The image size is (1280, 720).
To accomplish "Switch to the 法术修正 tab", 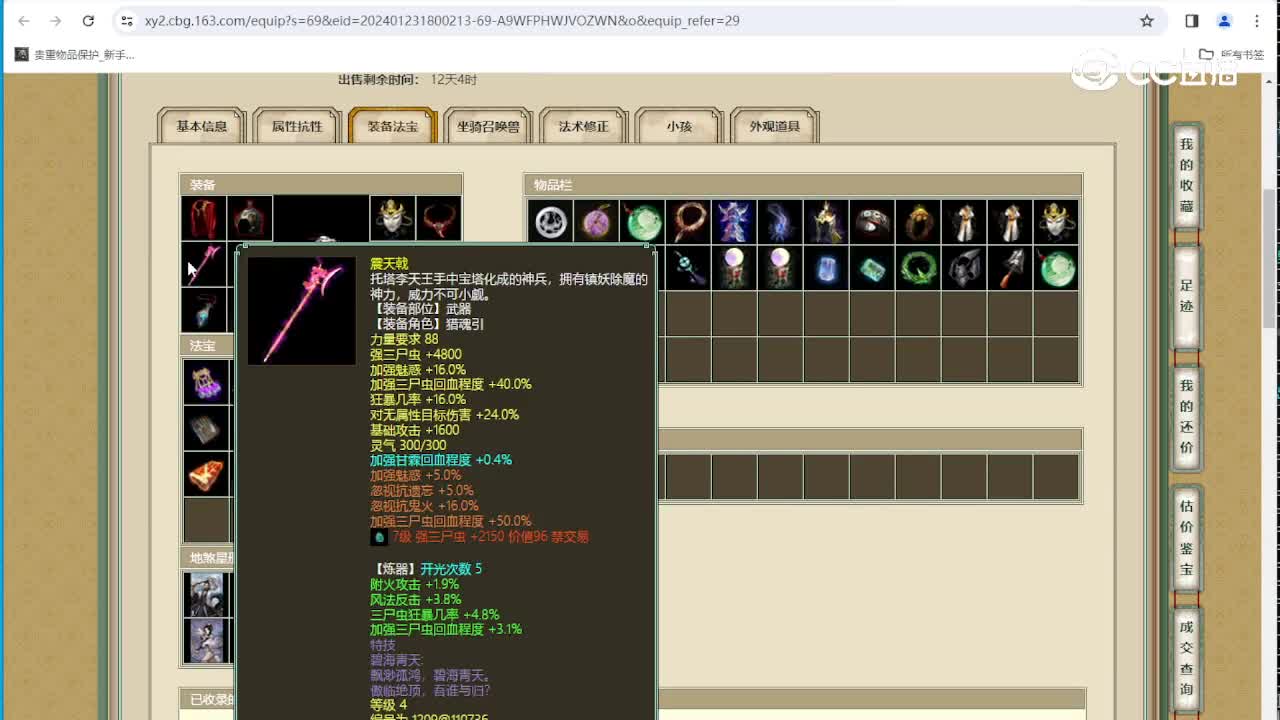I will (x=583, y=126).
